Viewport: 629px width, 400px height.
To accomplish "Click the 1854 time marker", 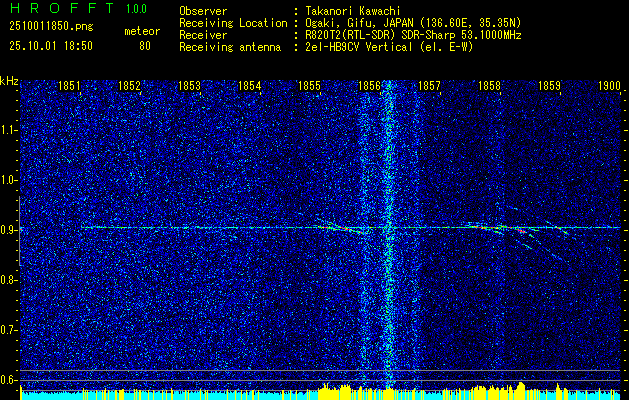I will [x=250, y=85].
